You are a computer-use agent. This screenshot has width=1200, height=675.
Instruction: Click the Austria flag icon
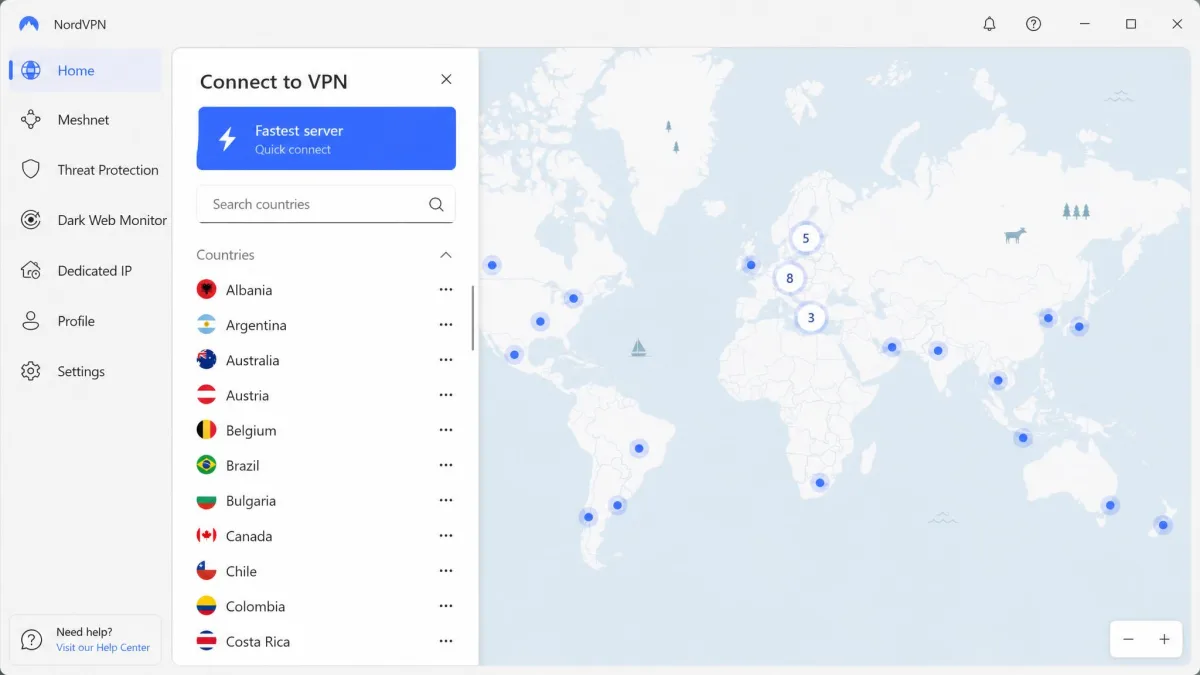click(x=207, y=395)
